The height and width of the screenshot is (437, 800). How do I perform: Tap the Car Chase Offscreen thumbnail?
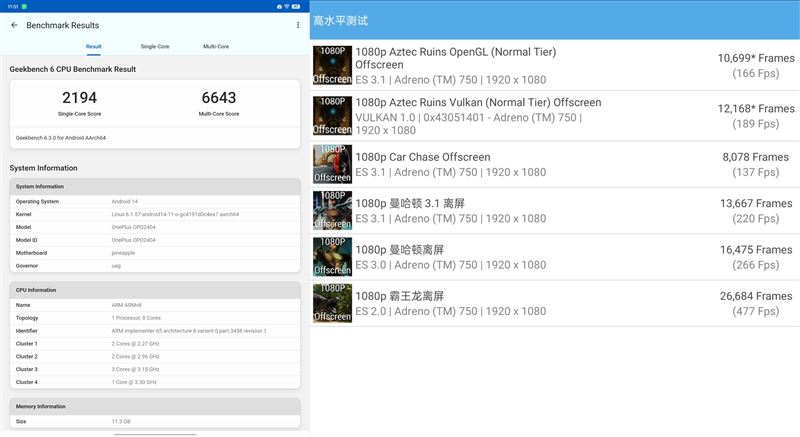click(x=332, y=164)
